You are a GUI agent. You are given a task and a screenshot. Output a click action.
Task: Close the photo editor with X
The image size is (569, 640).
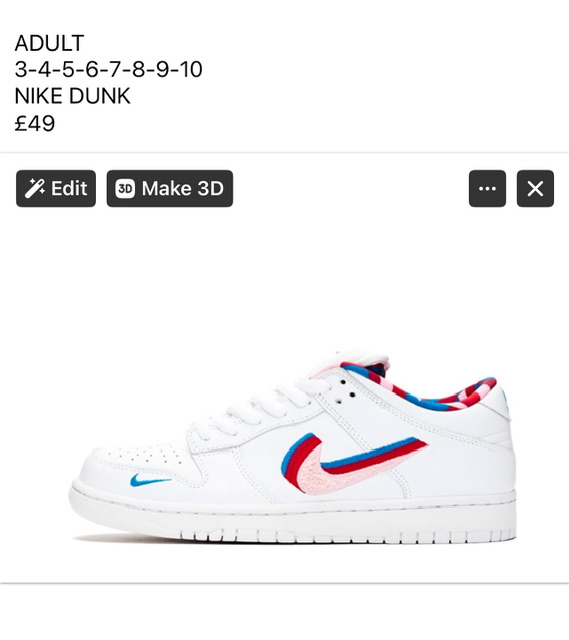535,189
